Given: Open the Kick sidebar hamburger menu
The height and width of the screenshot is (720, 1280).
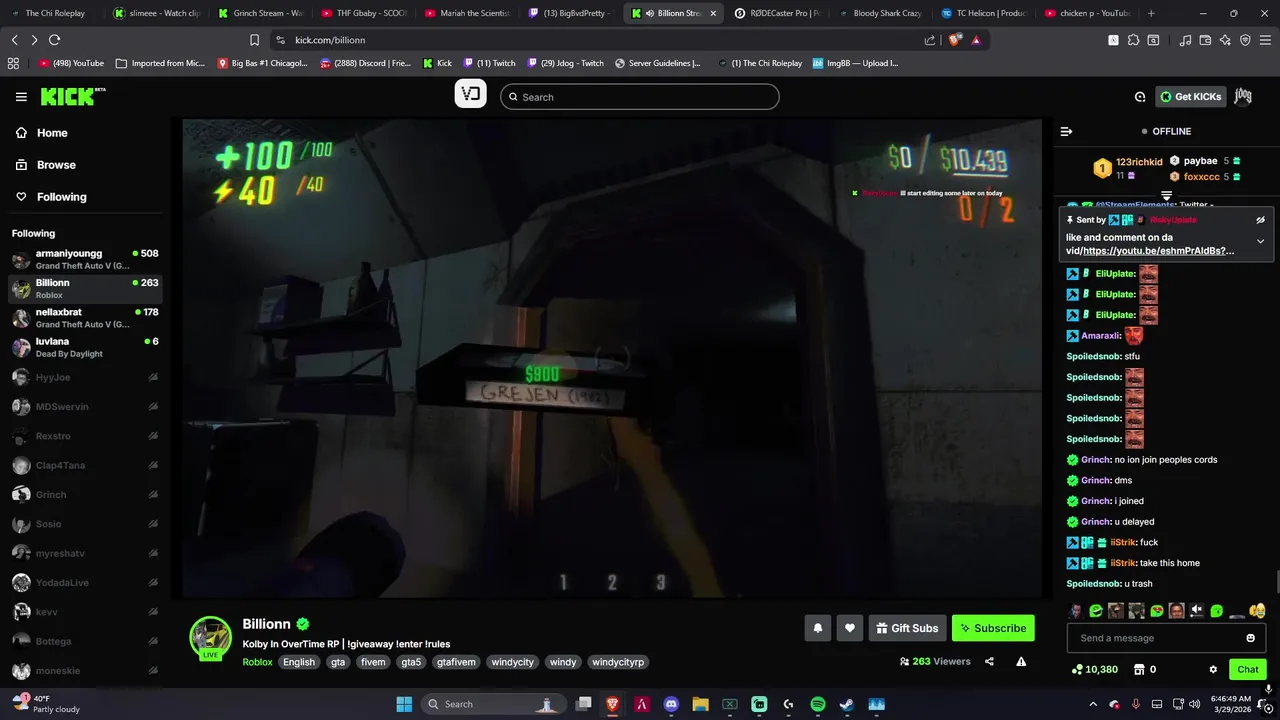Looking at the screenshot, I should point(21,97).
